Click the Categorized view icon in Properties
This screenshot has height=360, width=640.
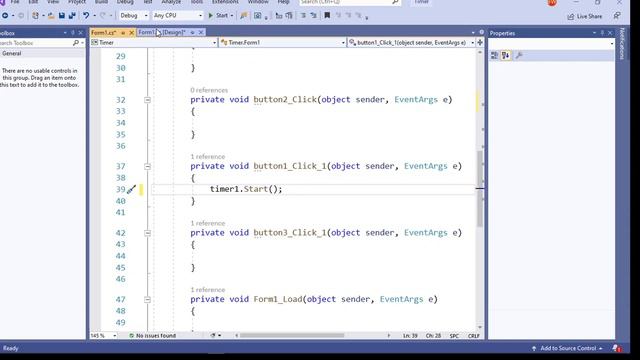[494, 56]
